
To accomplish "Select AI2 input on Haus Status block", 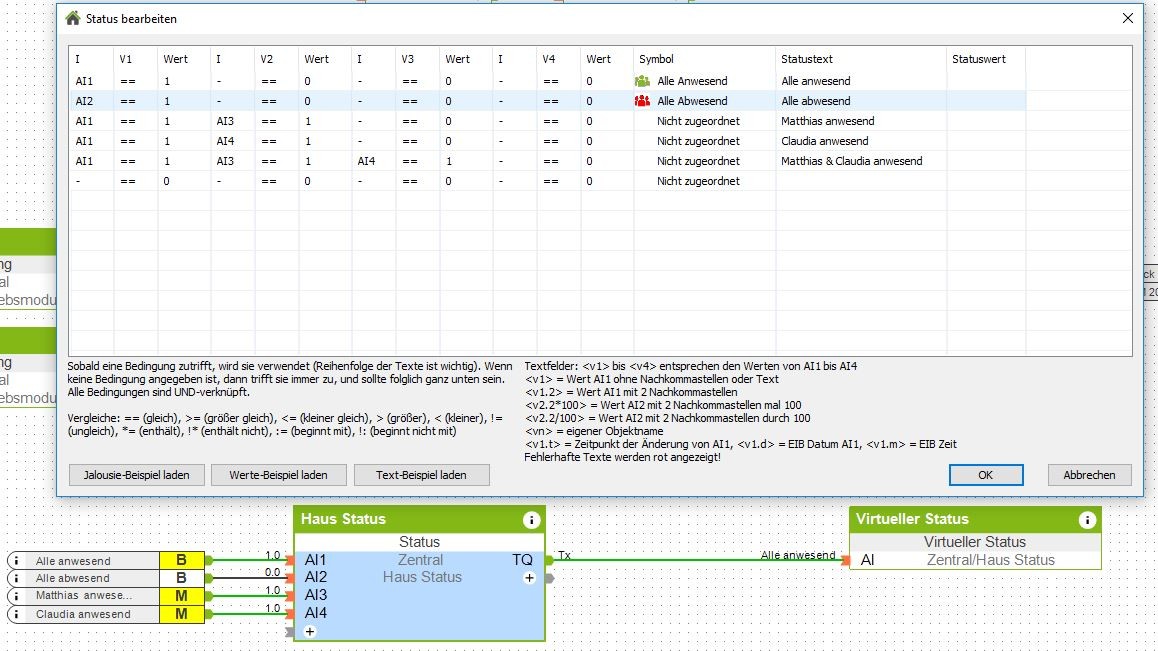I will (x=315, y=577).
